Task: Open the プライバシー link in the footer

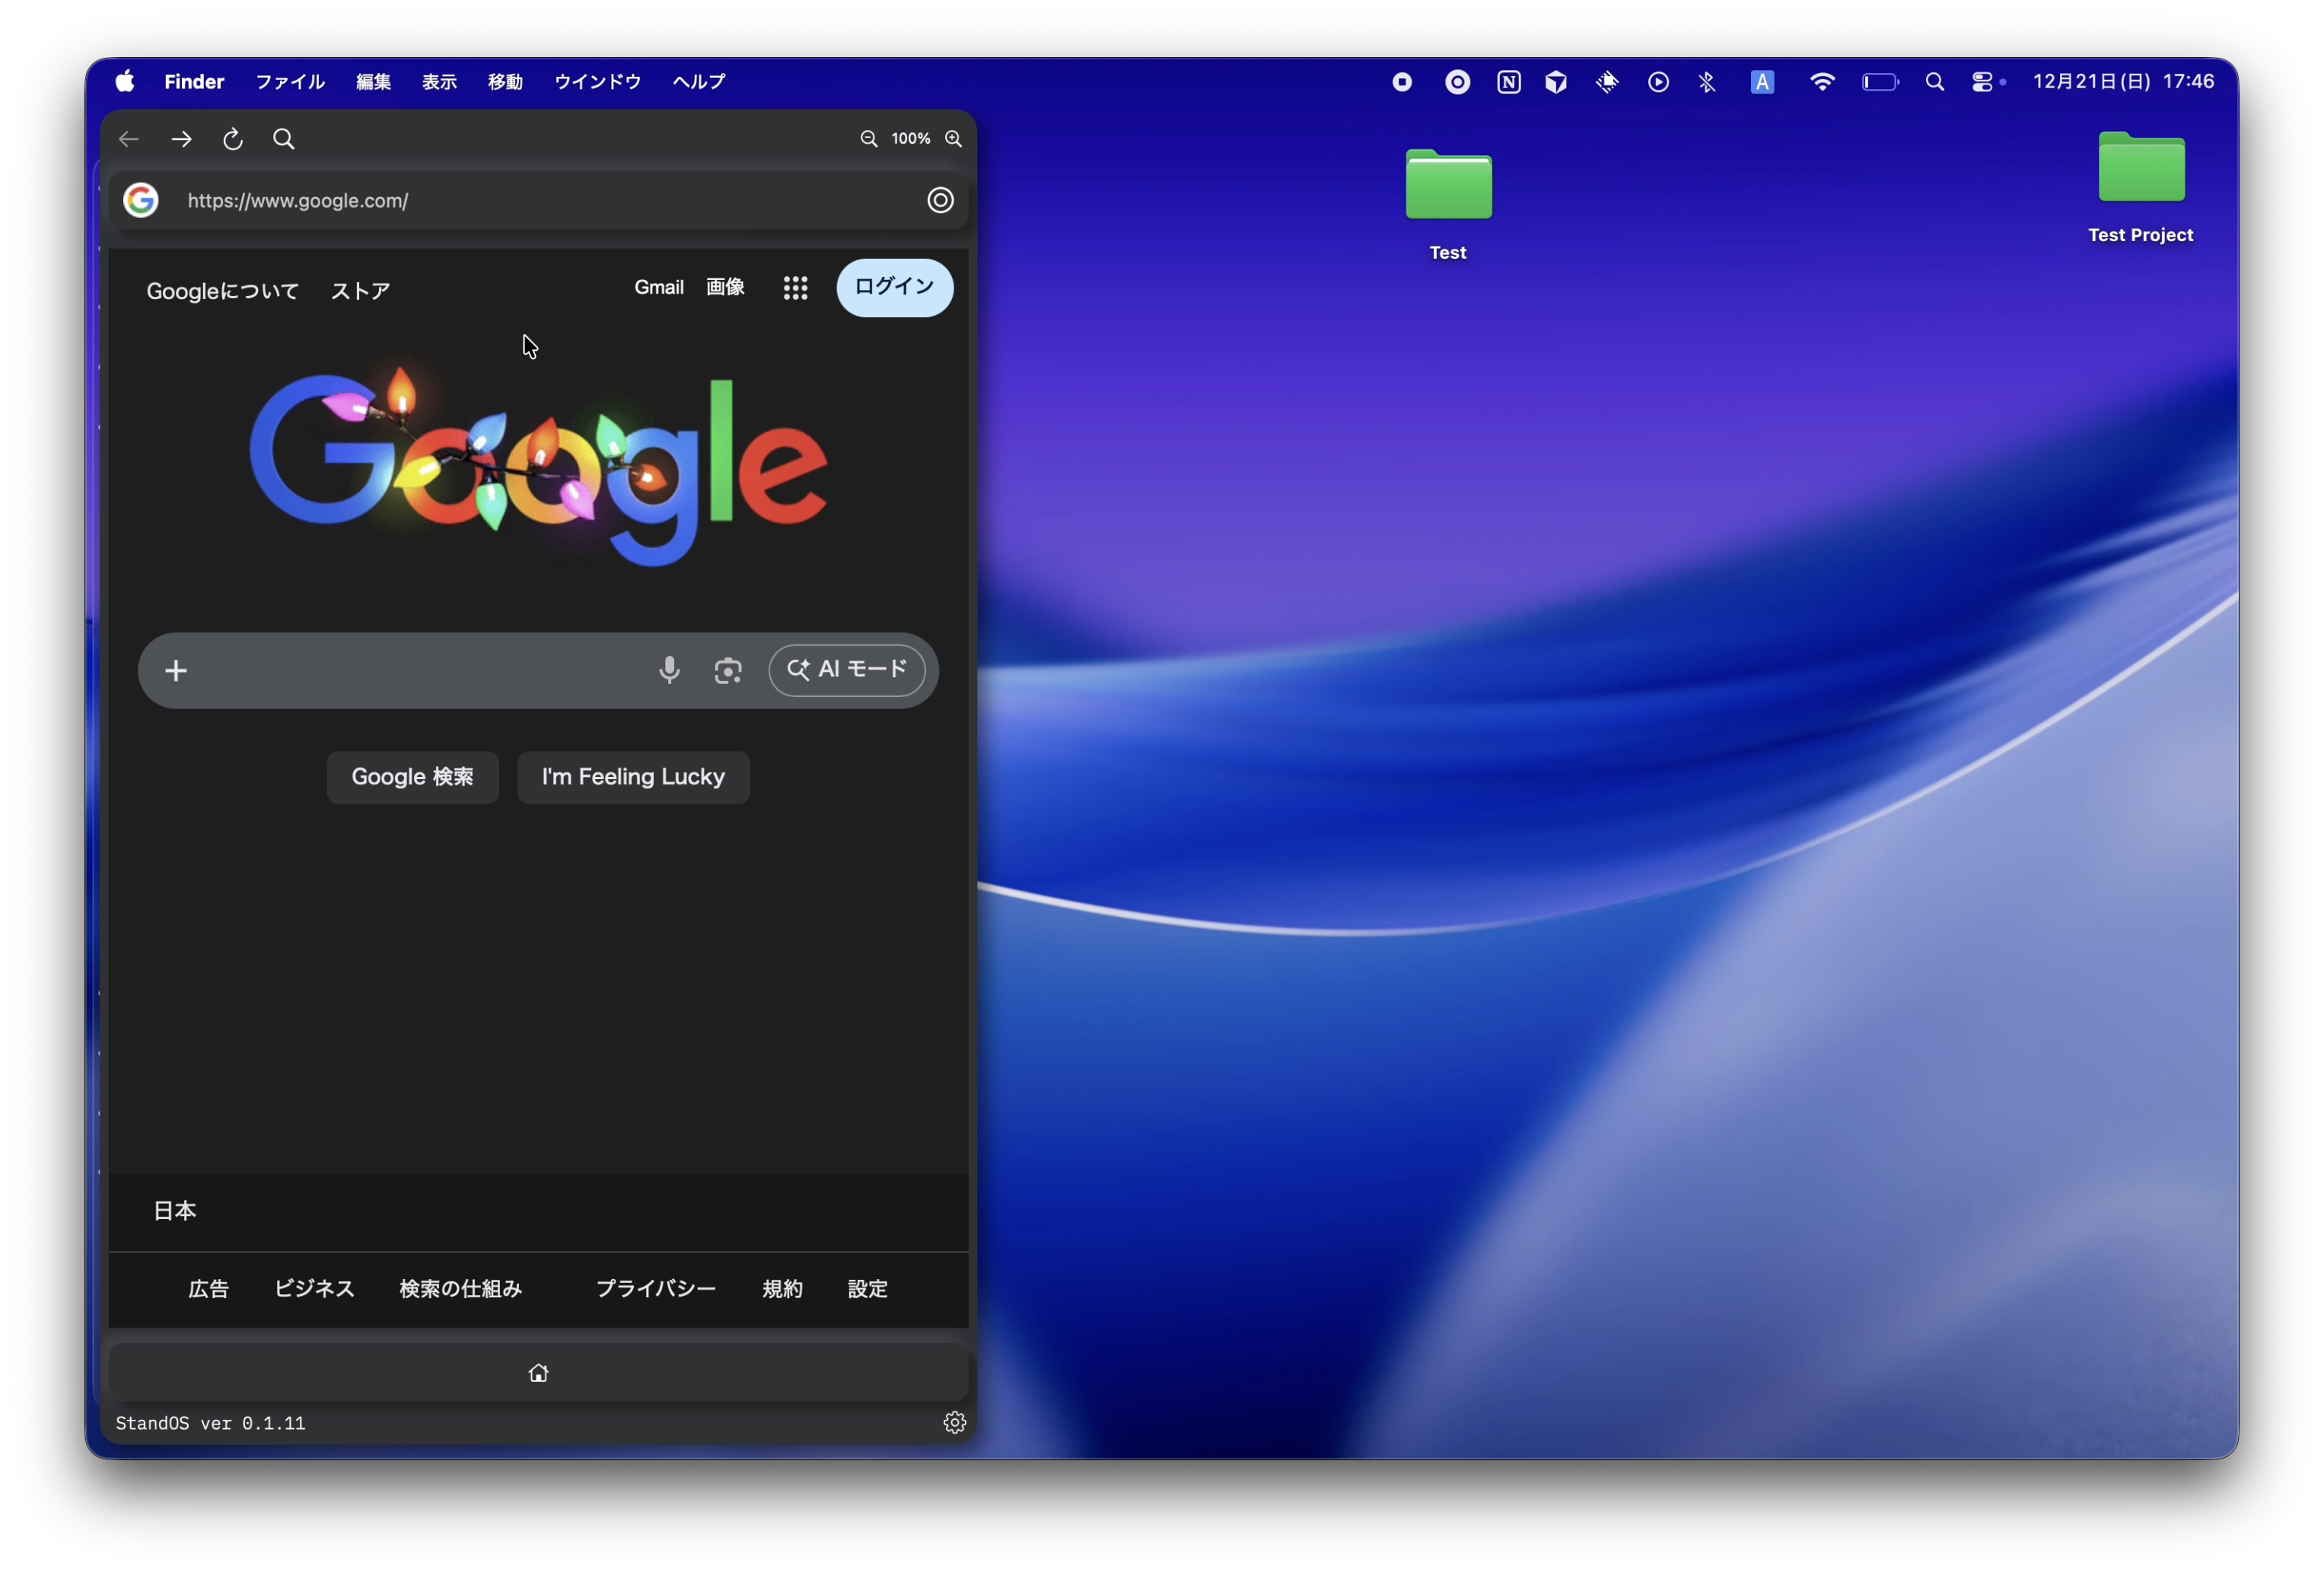Action: [655, 1289]
